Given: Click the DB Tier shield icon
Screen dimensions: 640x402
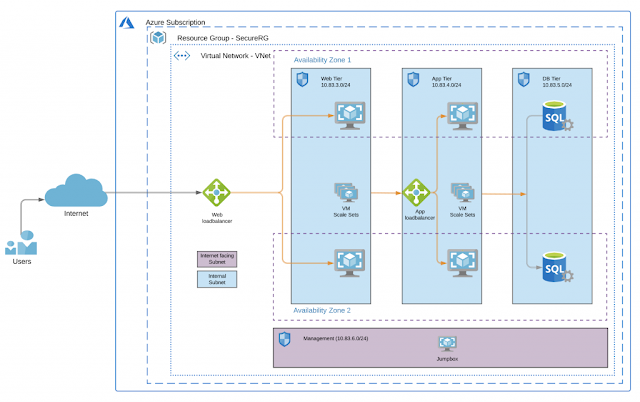Looking at the screenshot, I should coord(524,79).
